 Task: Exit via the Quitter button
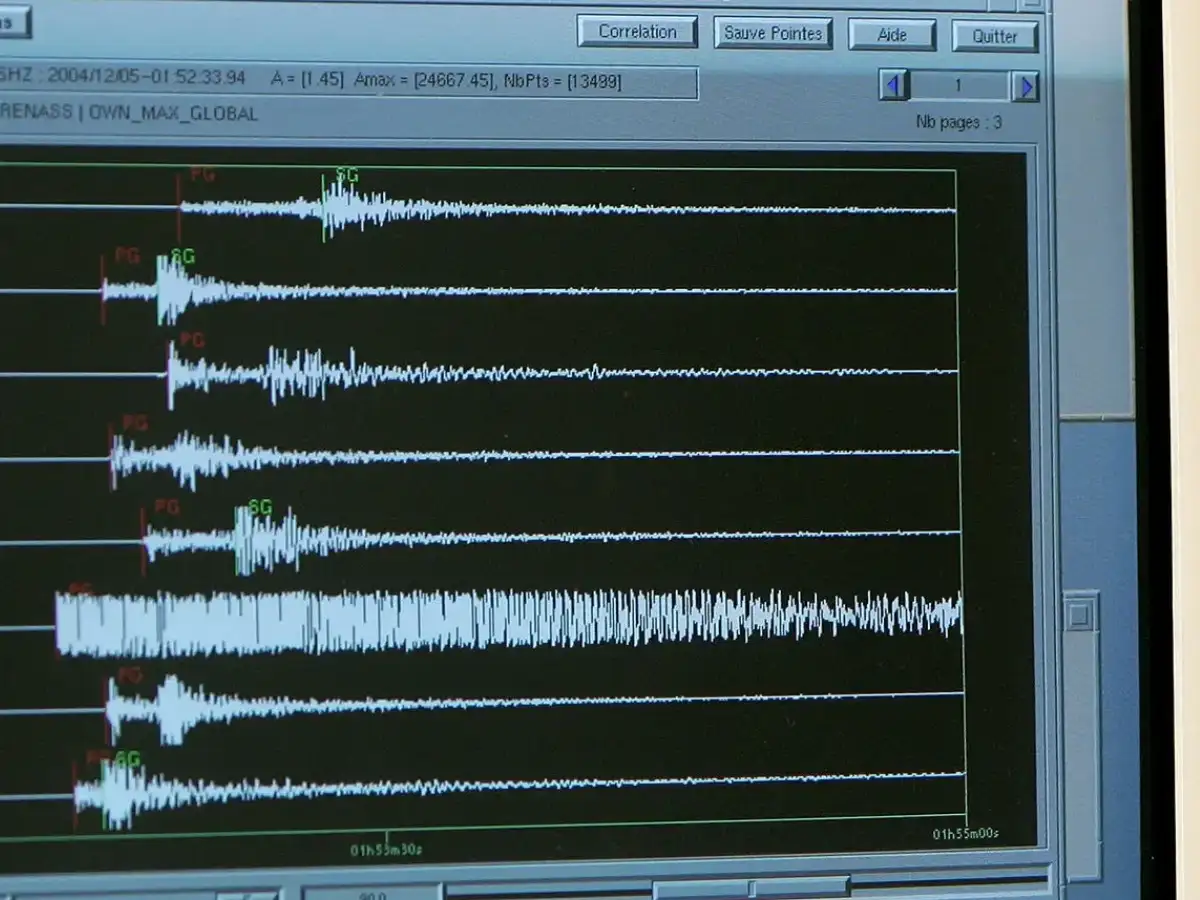tap(995, 36)
